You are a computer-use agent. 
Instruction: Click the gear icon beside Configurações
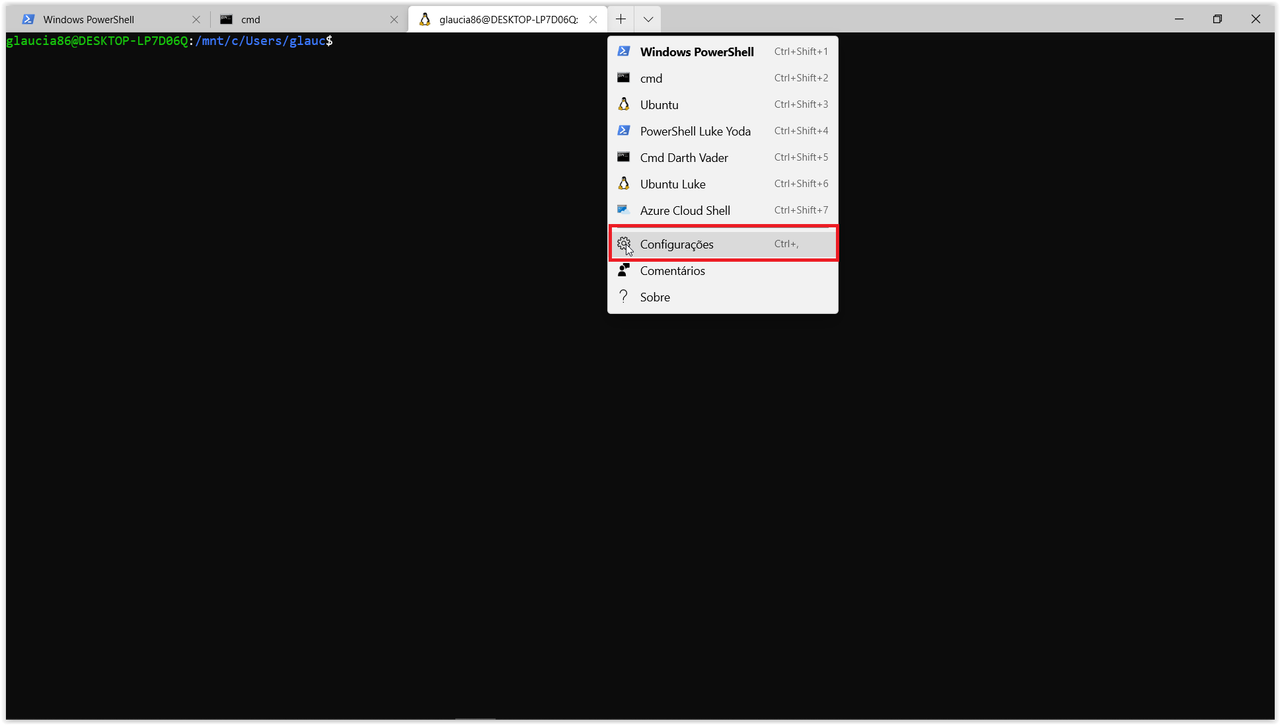(x=623, y=244)
